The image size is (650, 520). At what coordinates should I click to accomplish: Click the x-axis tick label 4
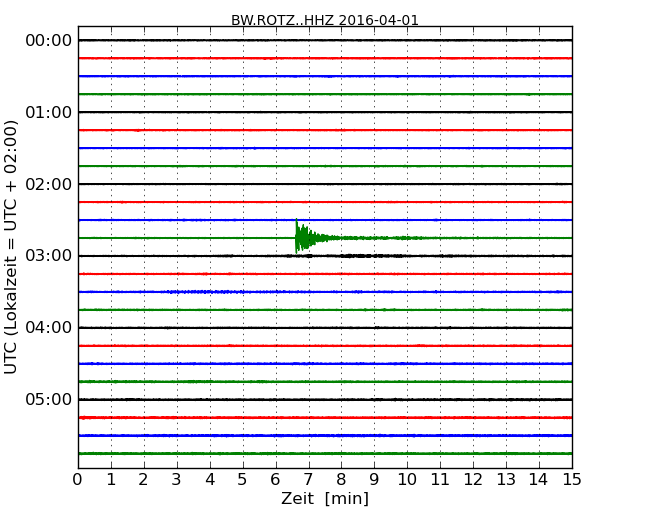[x=210, y=480]
